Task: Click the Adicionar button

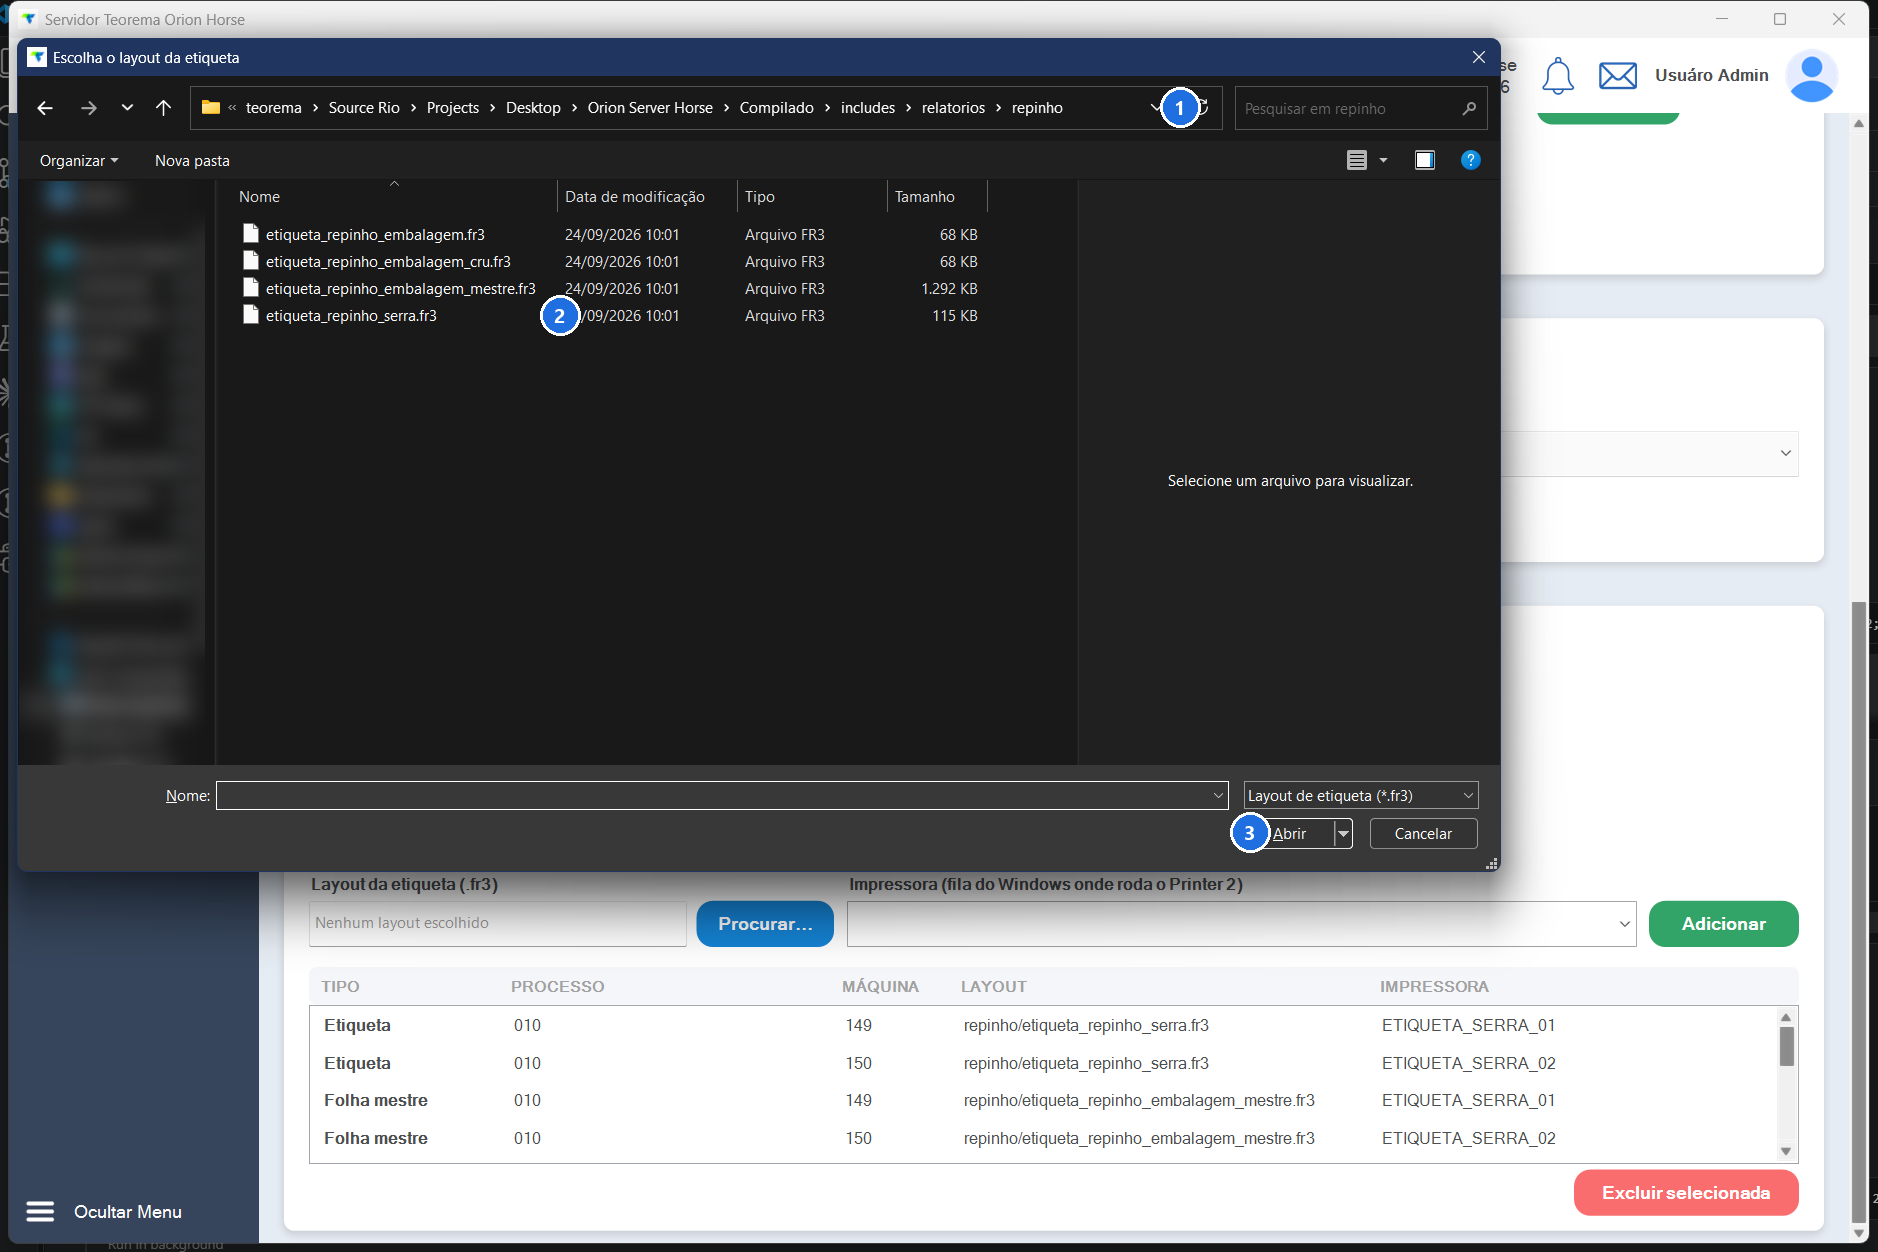Action: pos(1723,924)
